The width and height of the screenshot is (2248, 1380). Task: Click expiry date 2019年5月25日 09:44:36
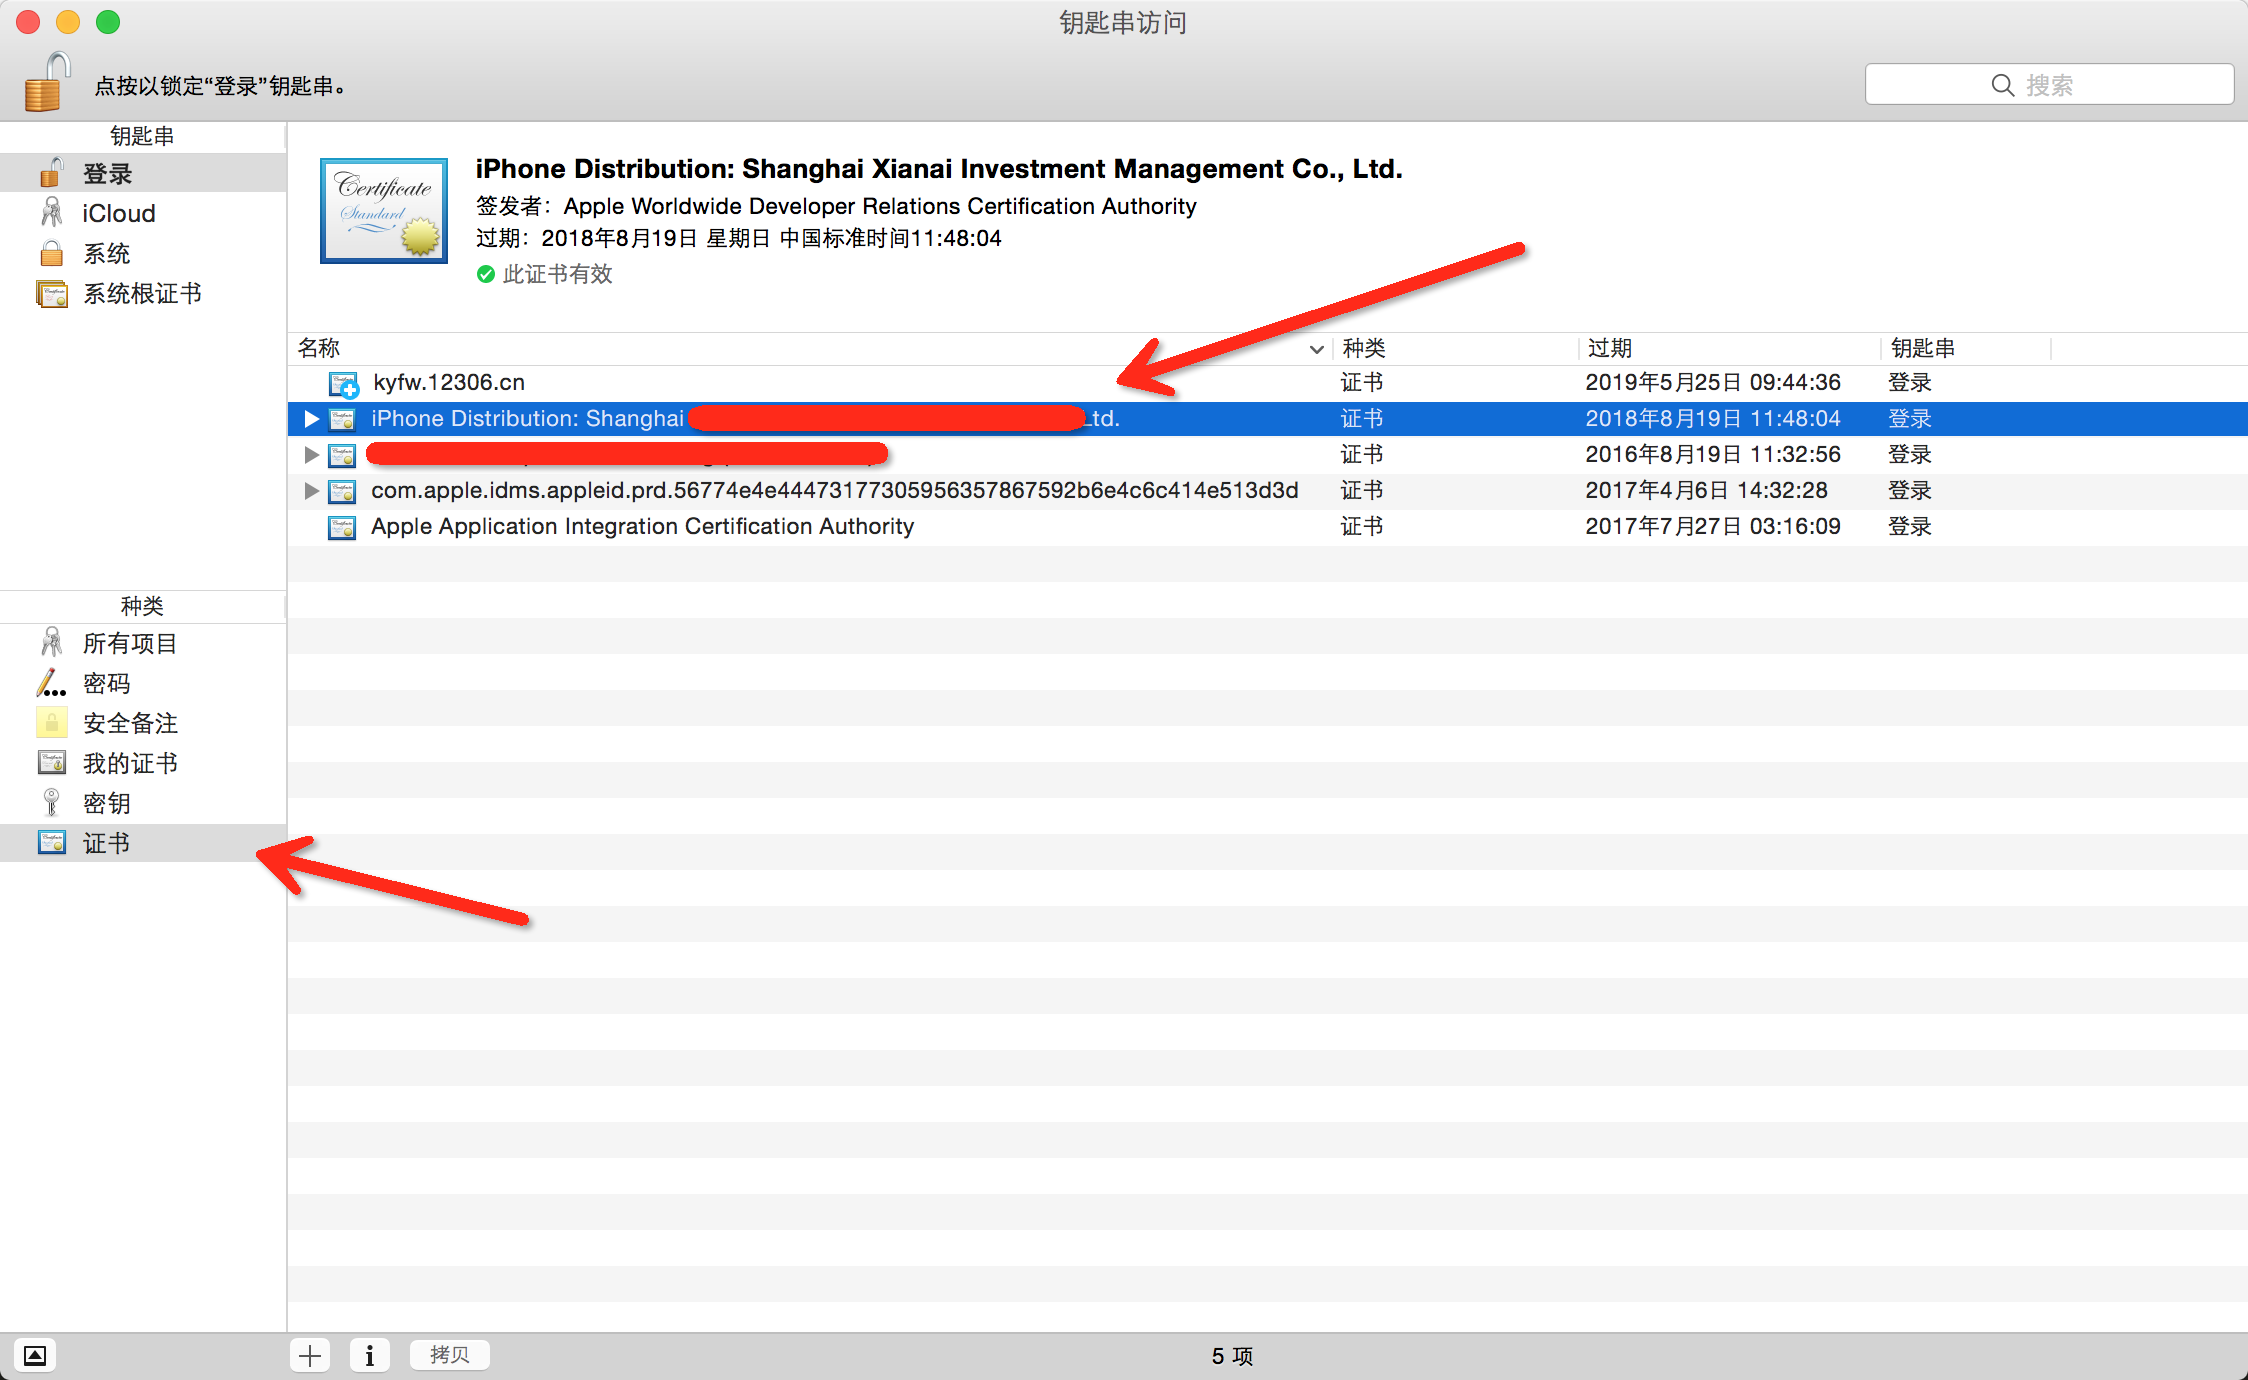[x=1712, y=382]
